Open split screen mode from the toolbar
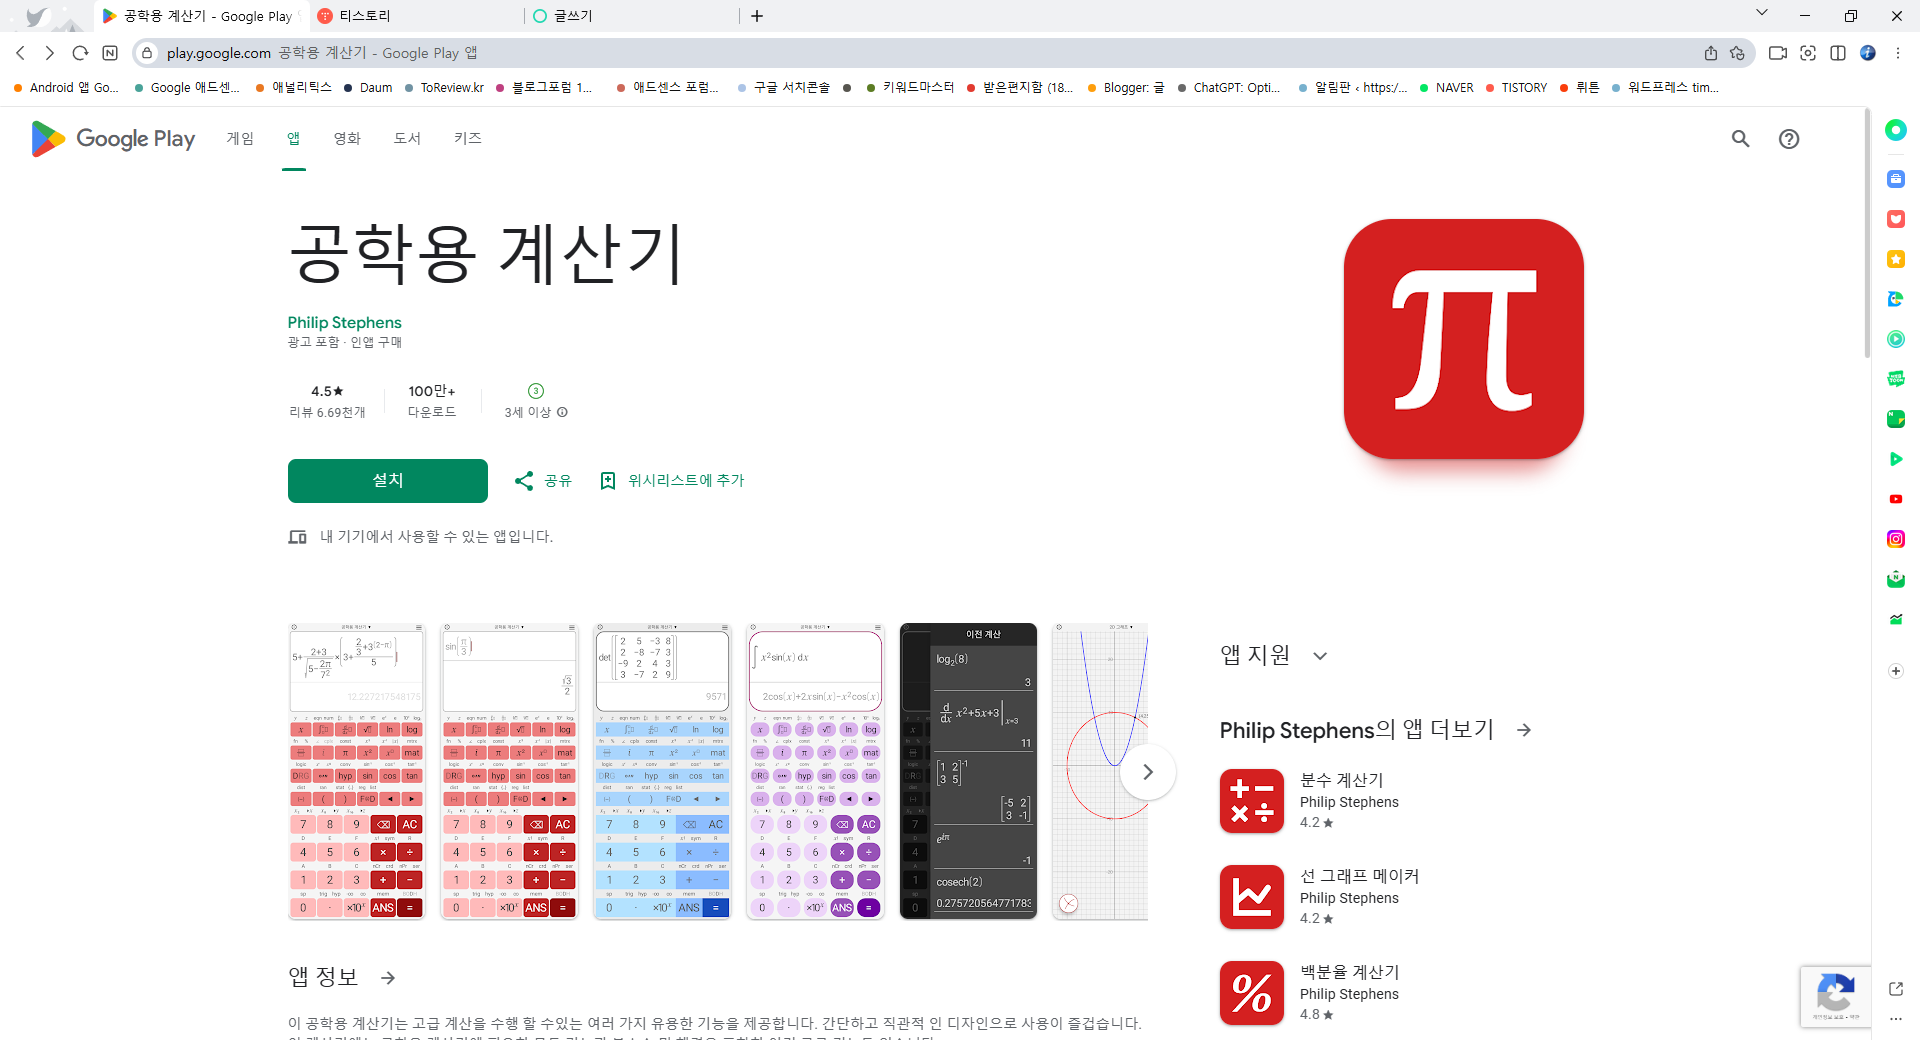This screenshot has height=1040, width=1920. coord(1838,53)
